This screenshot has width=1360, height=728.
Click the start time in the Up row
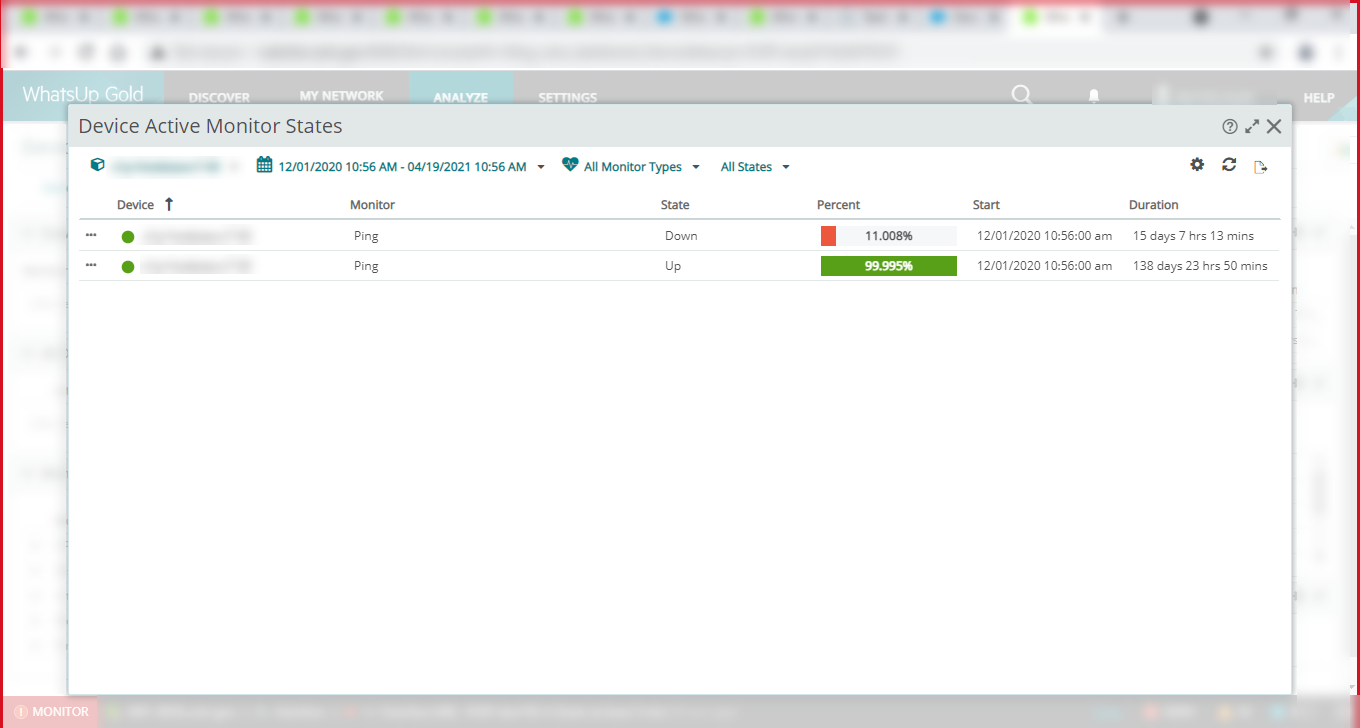point(1044,266)
